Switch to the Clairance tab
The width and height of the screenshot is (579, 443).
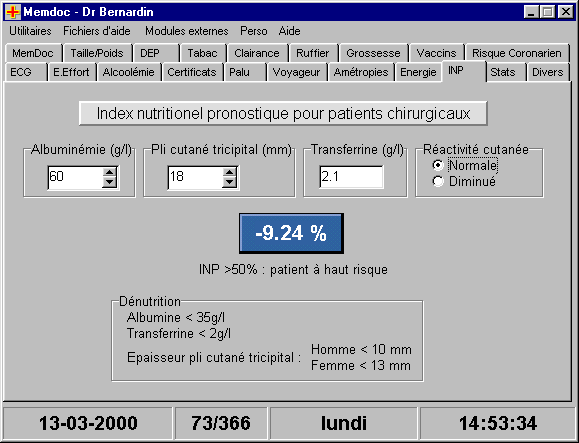(257, 53)
